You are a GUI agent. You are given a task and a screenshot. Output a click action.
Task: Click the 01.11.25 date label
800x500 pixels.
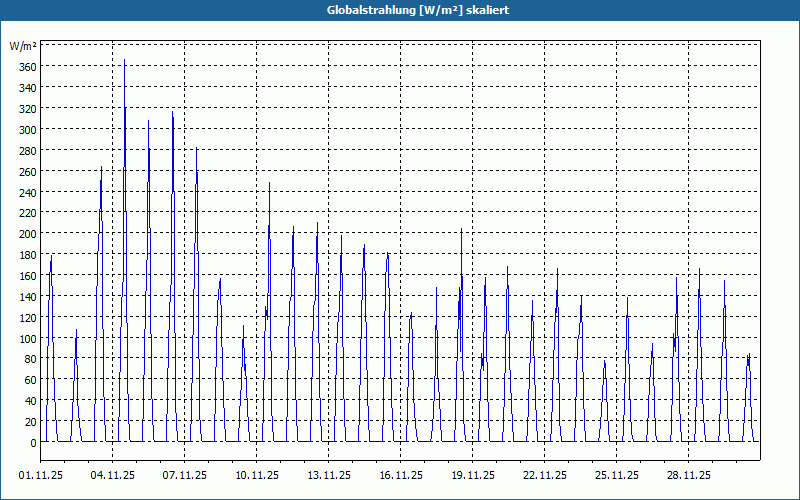[41, 476]
